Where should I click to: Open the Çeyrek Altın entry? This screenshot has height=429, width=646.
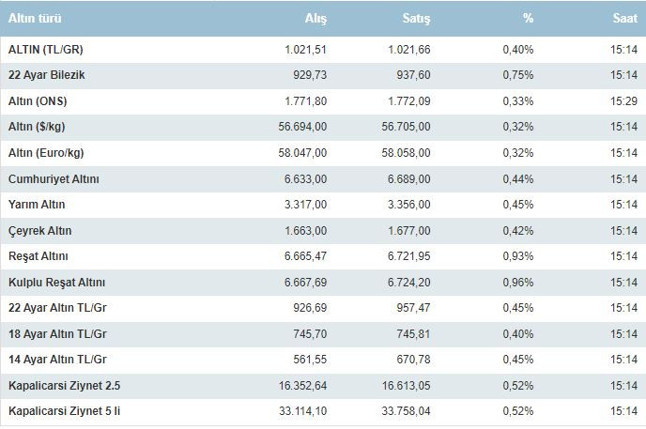pyautogui.click(x=40, y=231)
